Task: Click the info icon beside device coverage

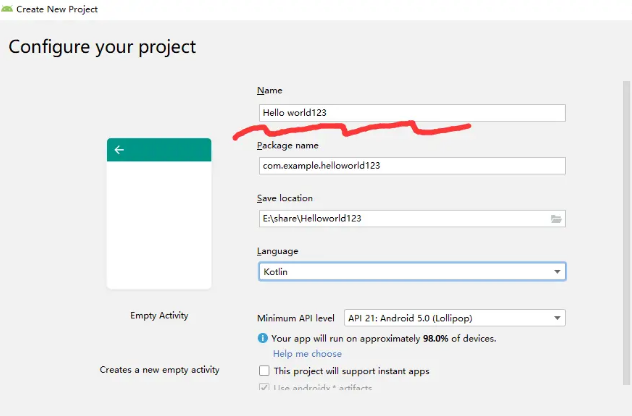Action: point(262,338)
